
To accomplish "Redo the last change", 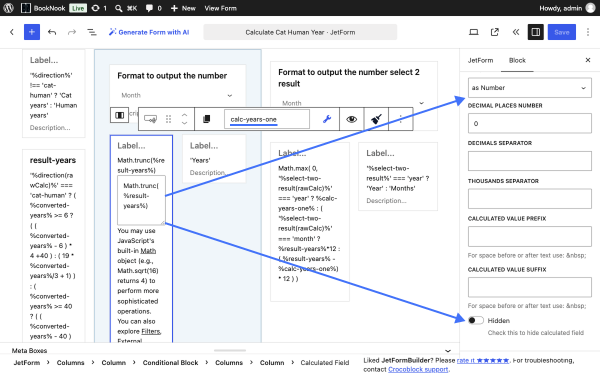I will point(72,32).
